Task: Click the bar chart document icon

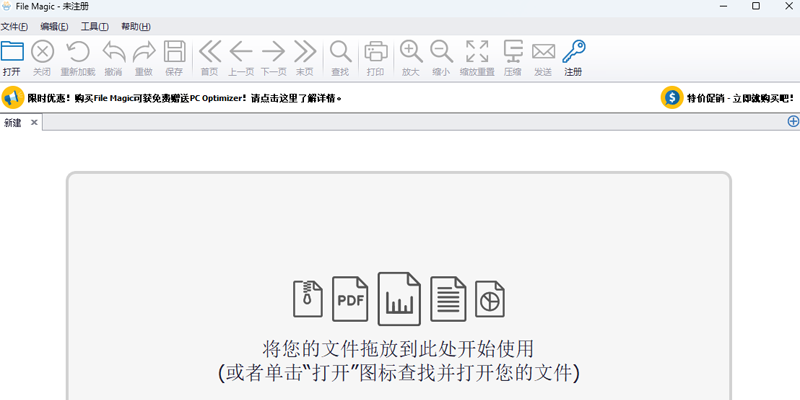Action: click(399, 299)
